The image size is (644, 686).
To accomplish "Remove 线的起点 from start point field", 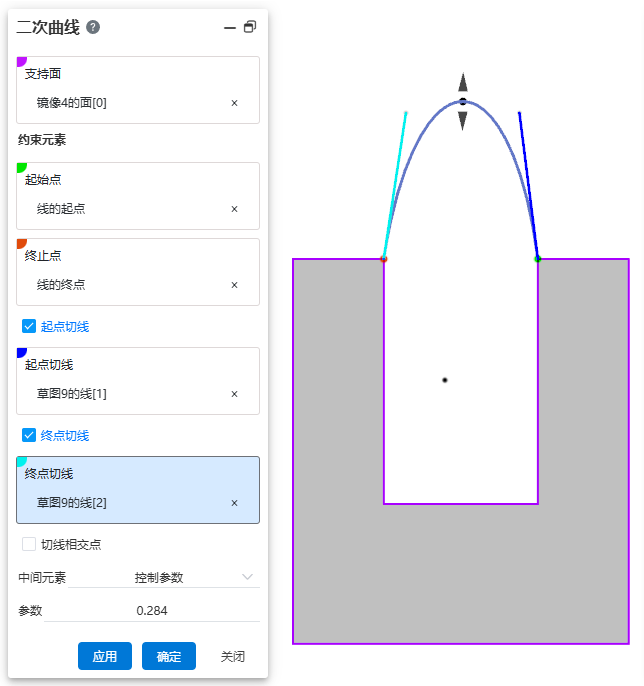I will tap(234, 209).
